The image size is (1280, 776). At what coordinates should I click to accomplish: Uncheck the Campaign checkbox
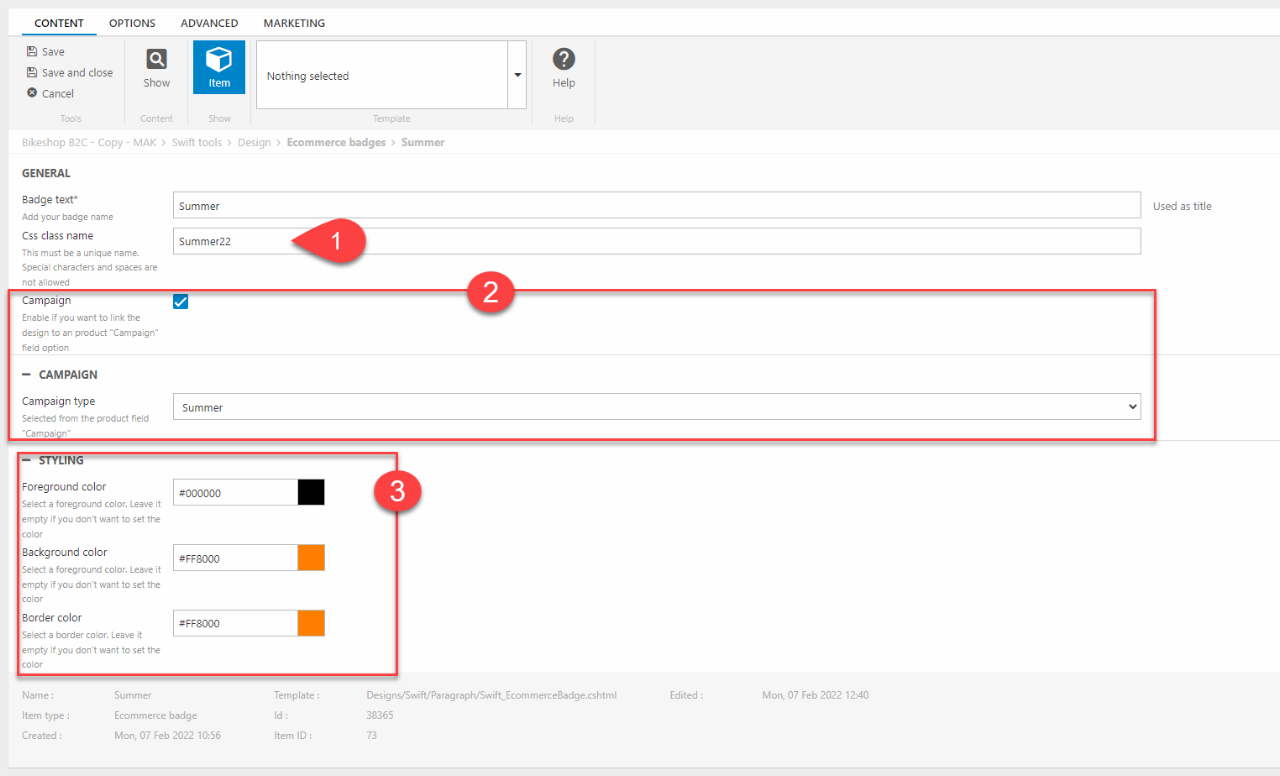click(x=181, y=302)
